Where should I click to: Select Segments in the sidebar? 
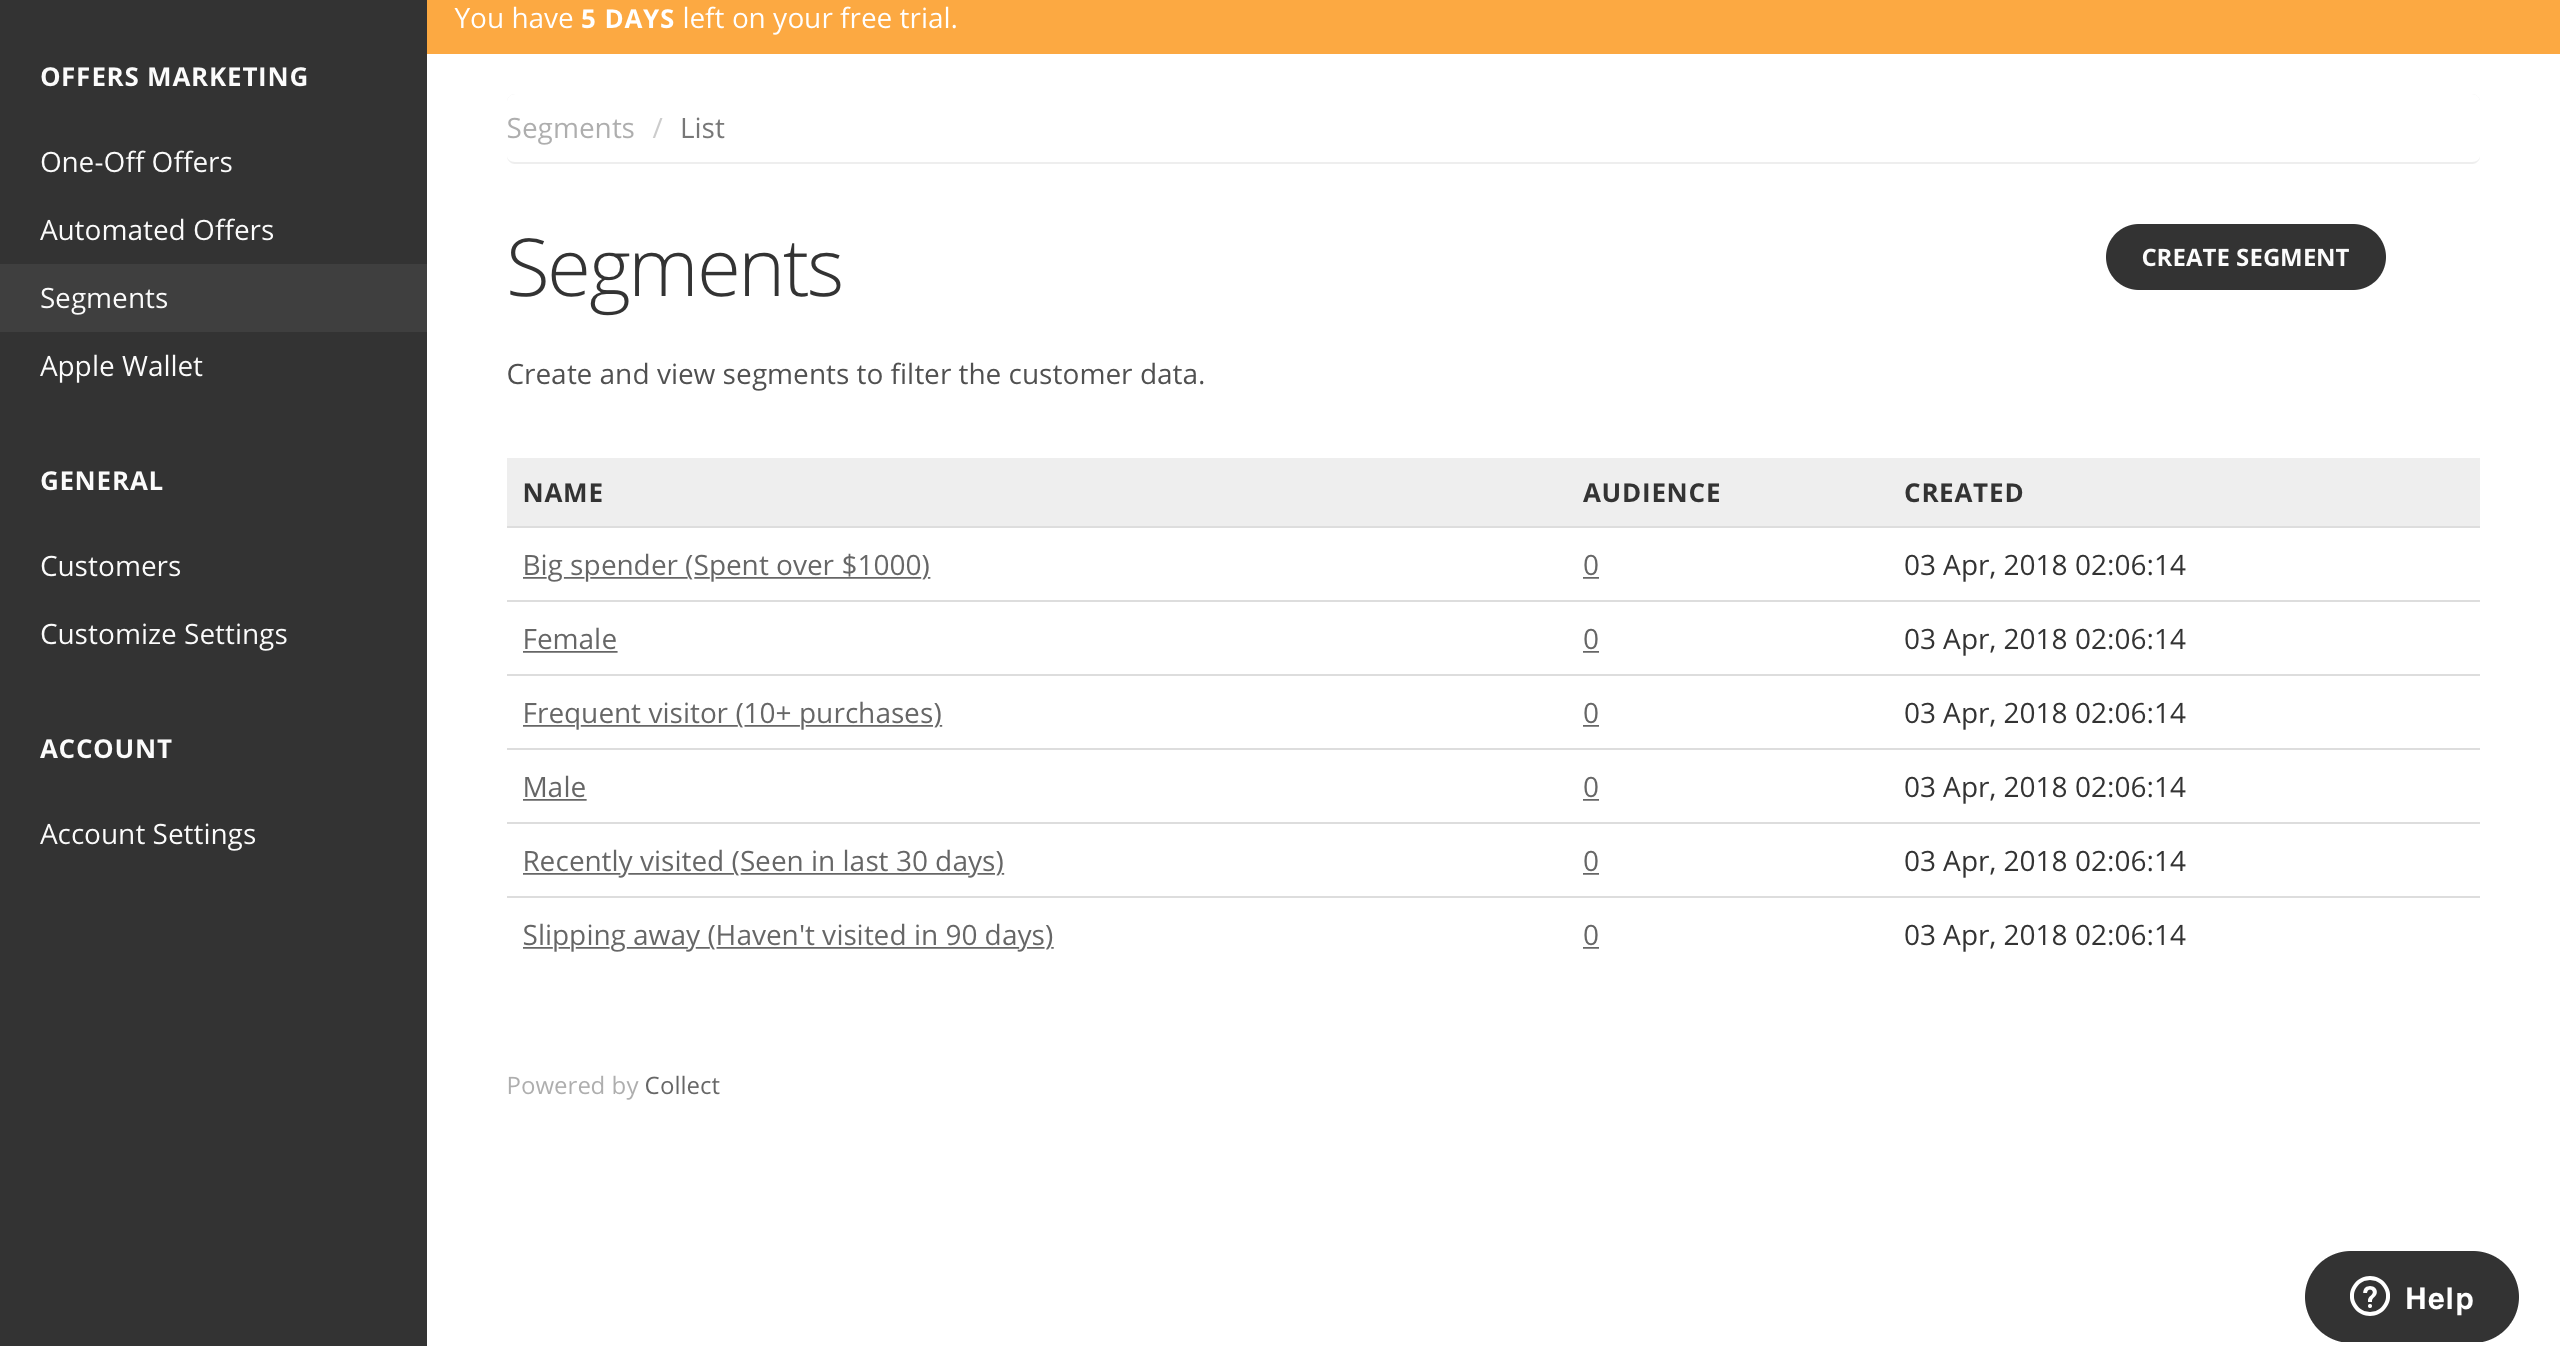pos(104,298)
